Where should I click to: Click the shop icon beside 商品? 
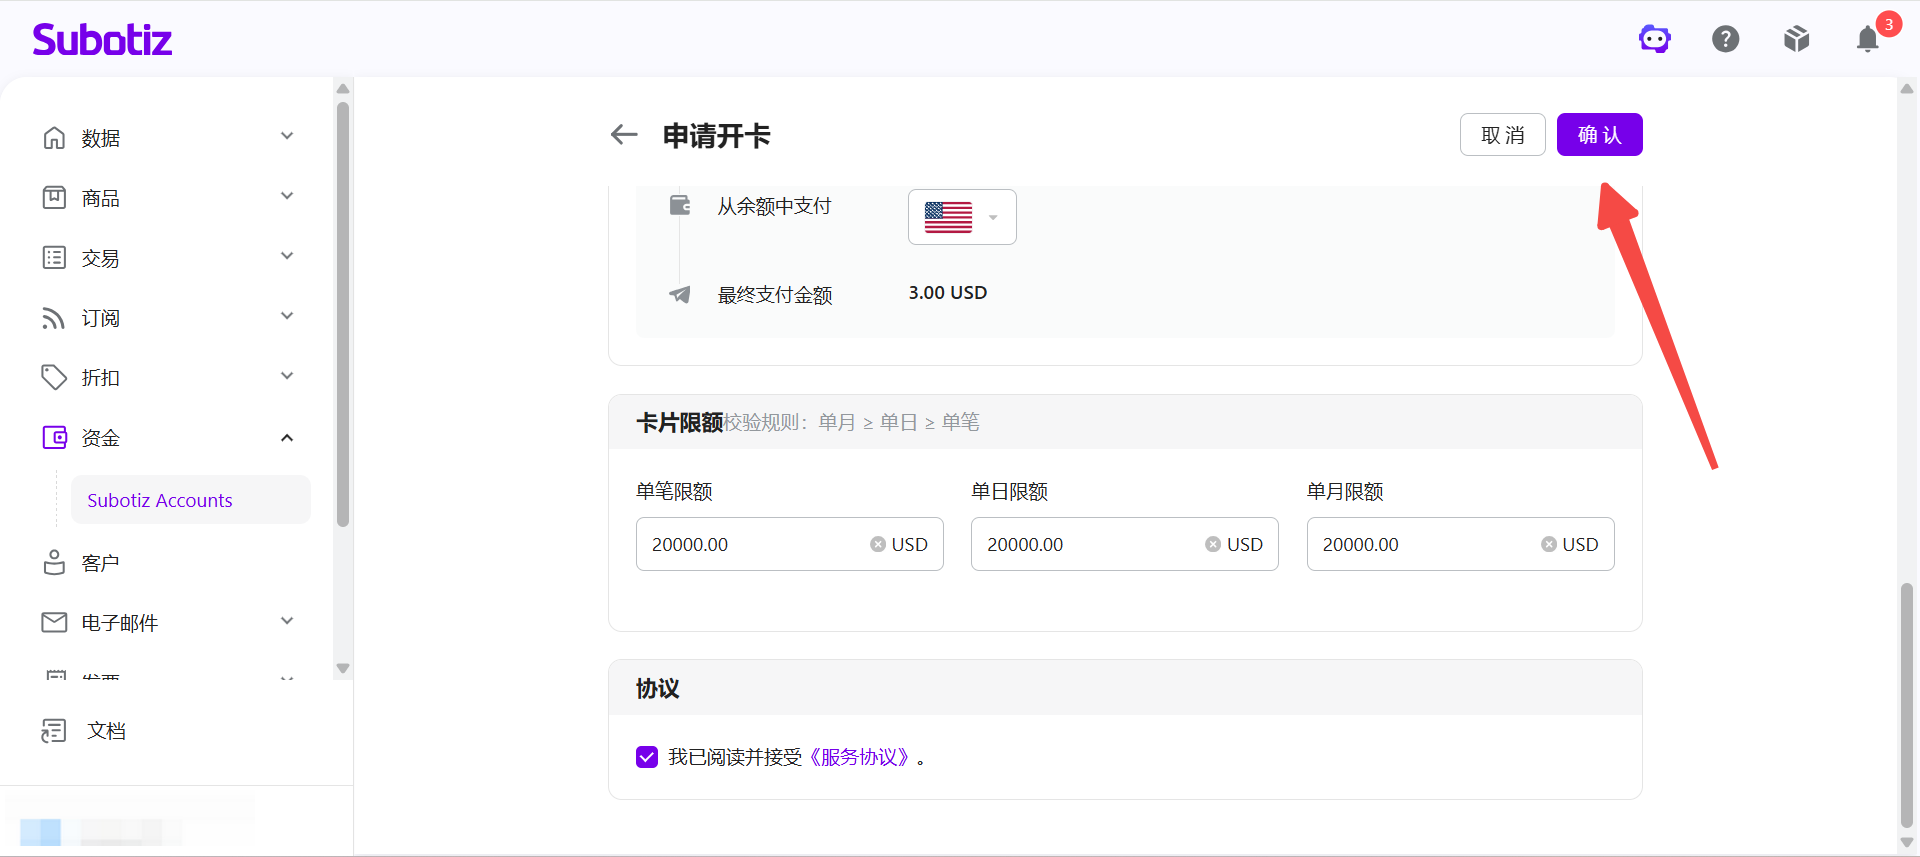[54, 197]
